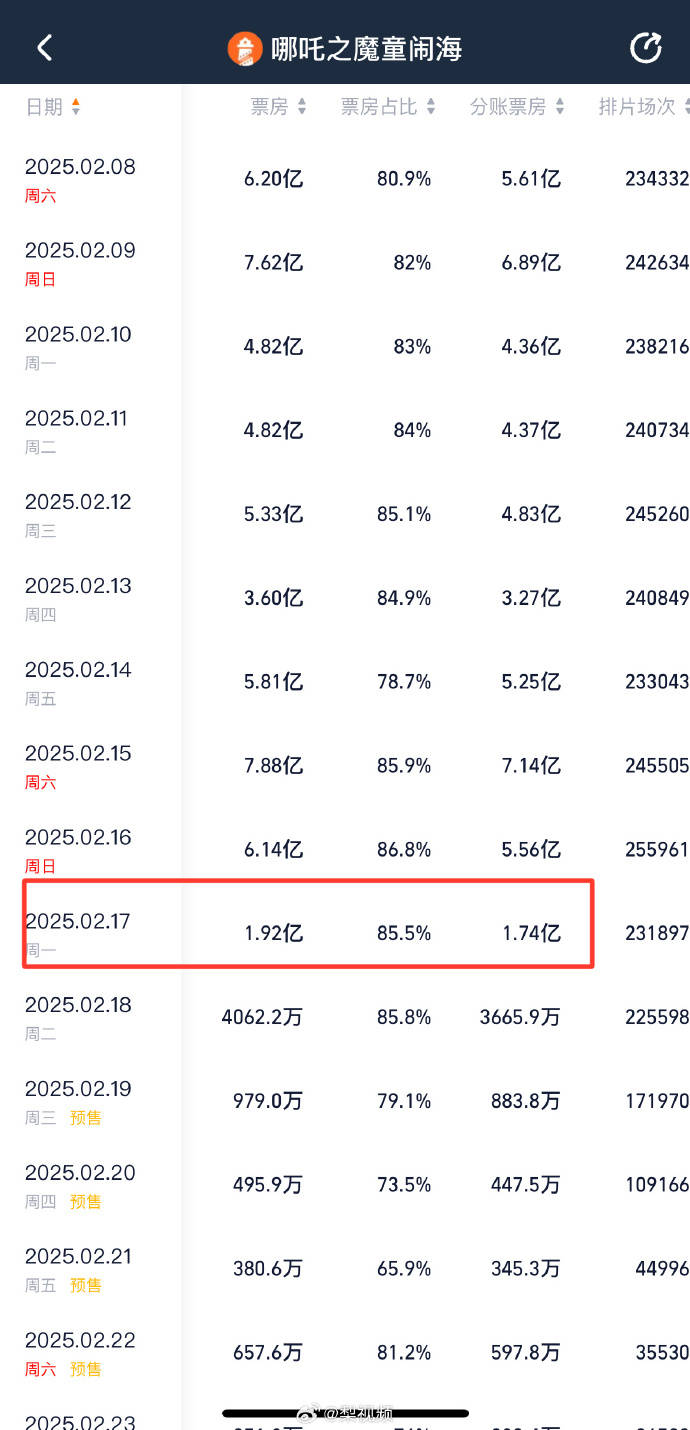Tap the movie title 哪吒之魔童闹海

pos(366,48)
